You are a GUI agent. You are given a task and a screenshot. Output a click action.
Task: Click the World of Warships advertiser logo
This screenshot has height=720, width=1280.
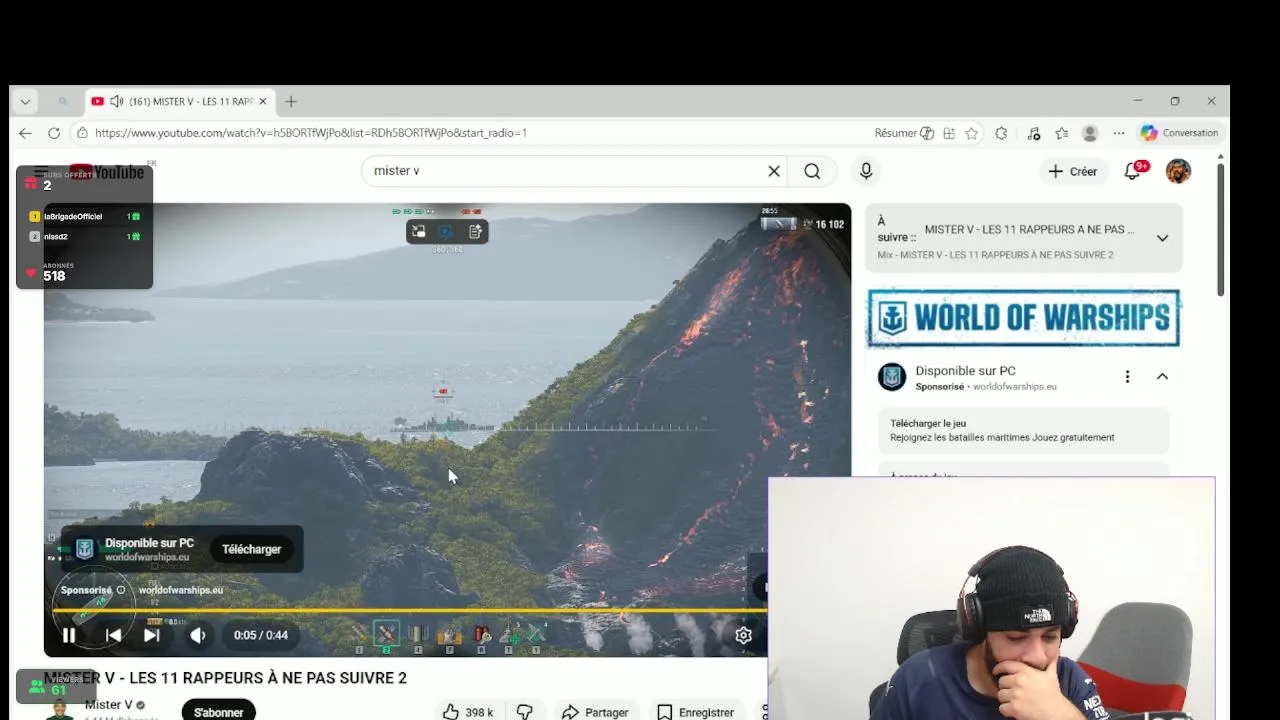click(x=891, y=377)
